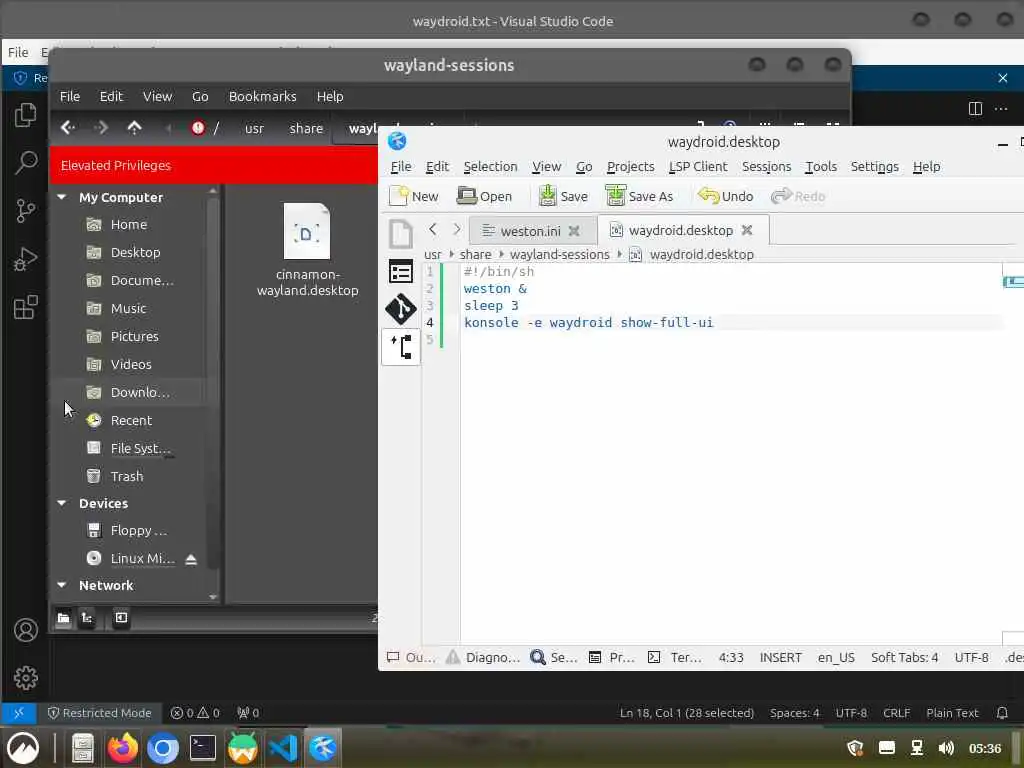The image size is (1024, 768).
Task: Hide the sidebar in file manager footer
Action: pos(121,618)
